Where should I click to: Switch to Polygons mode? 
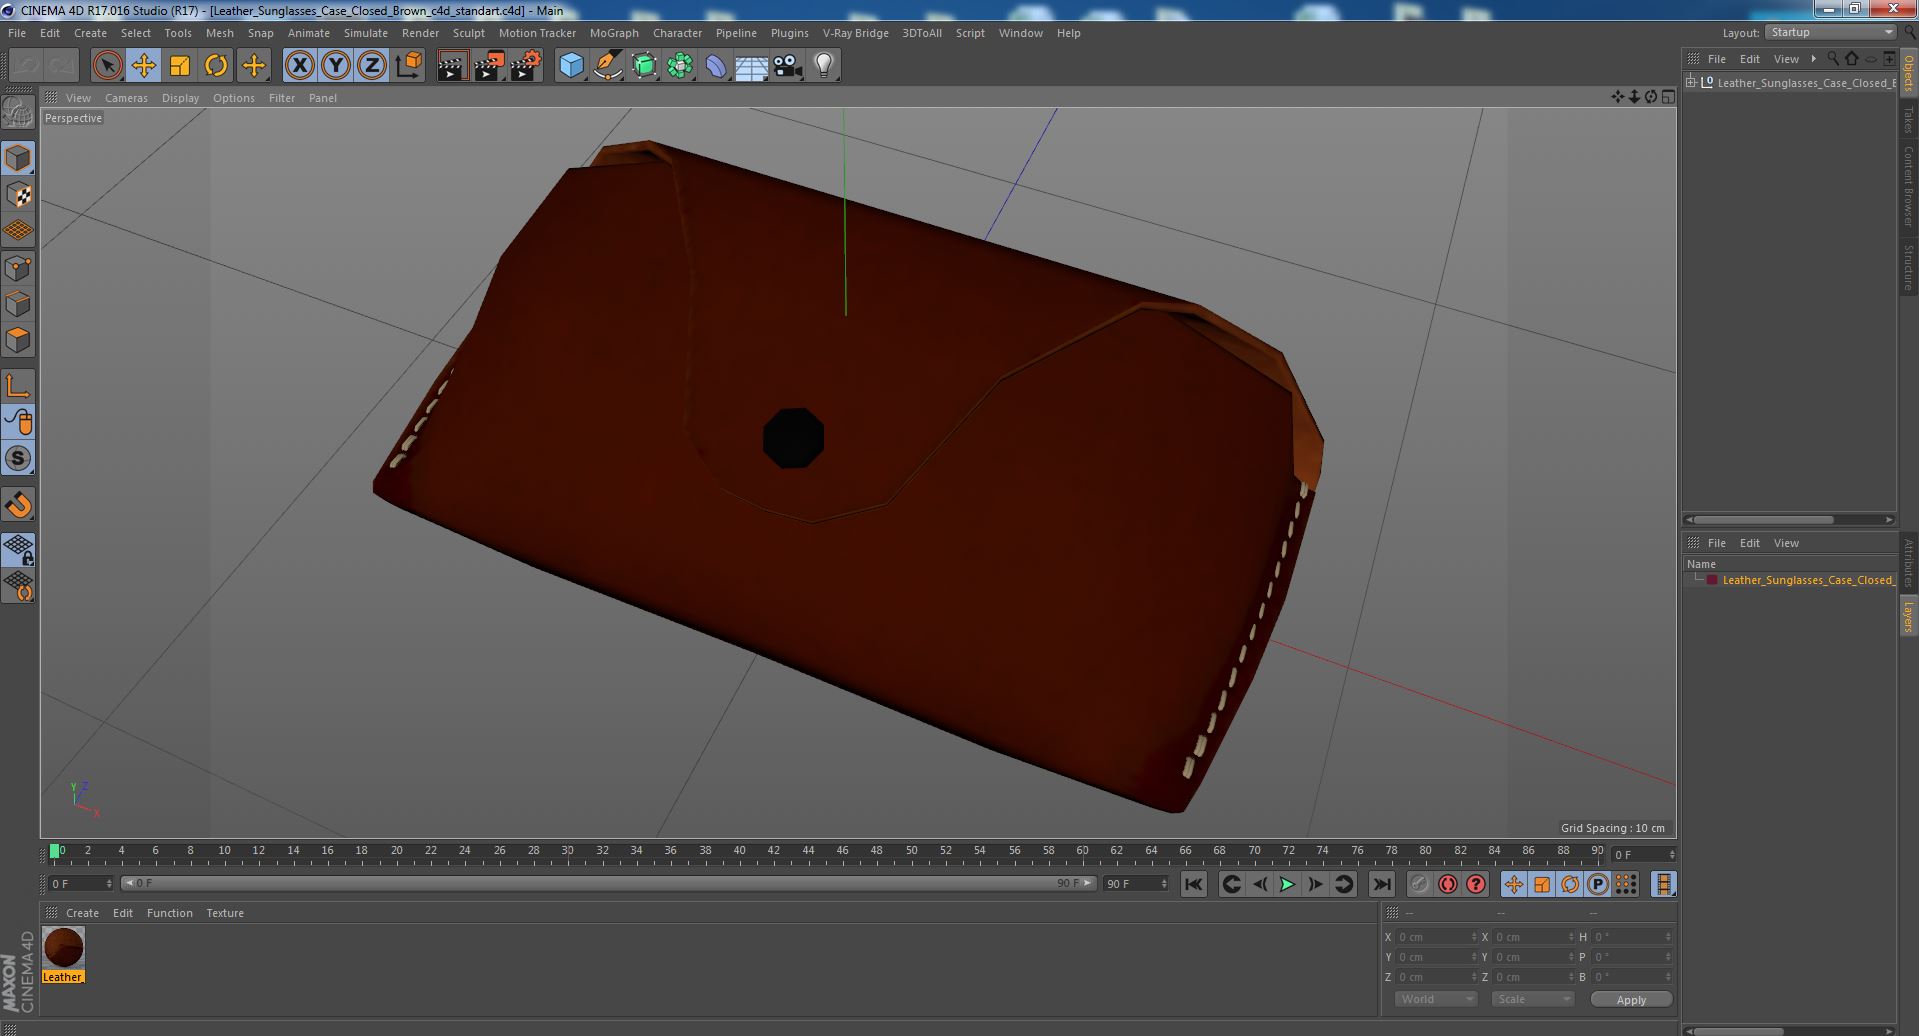tap(18, 340)
